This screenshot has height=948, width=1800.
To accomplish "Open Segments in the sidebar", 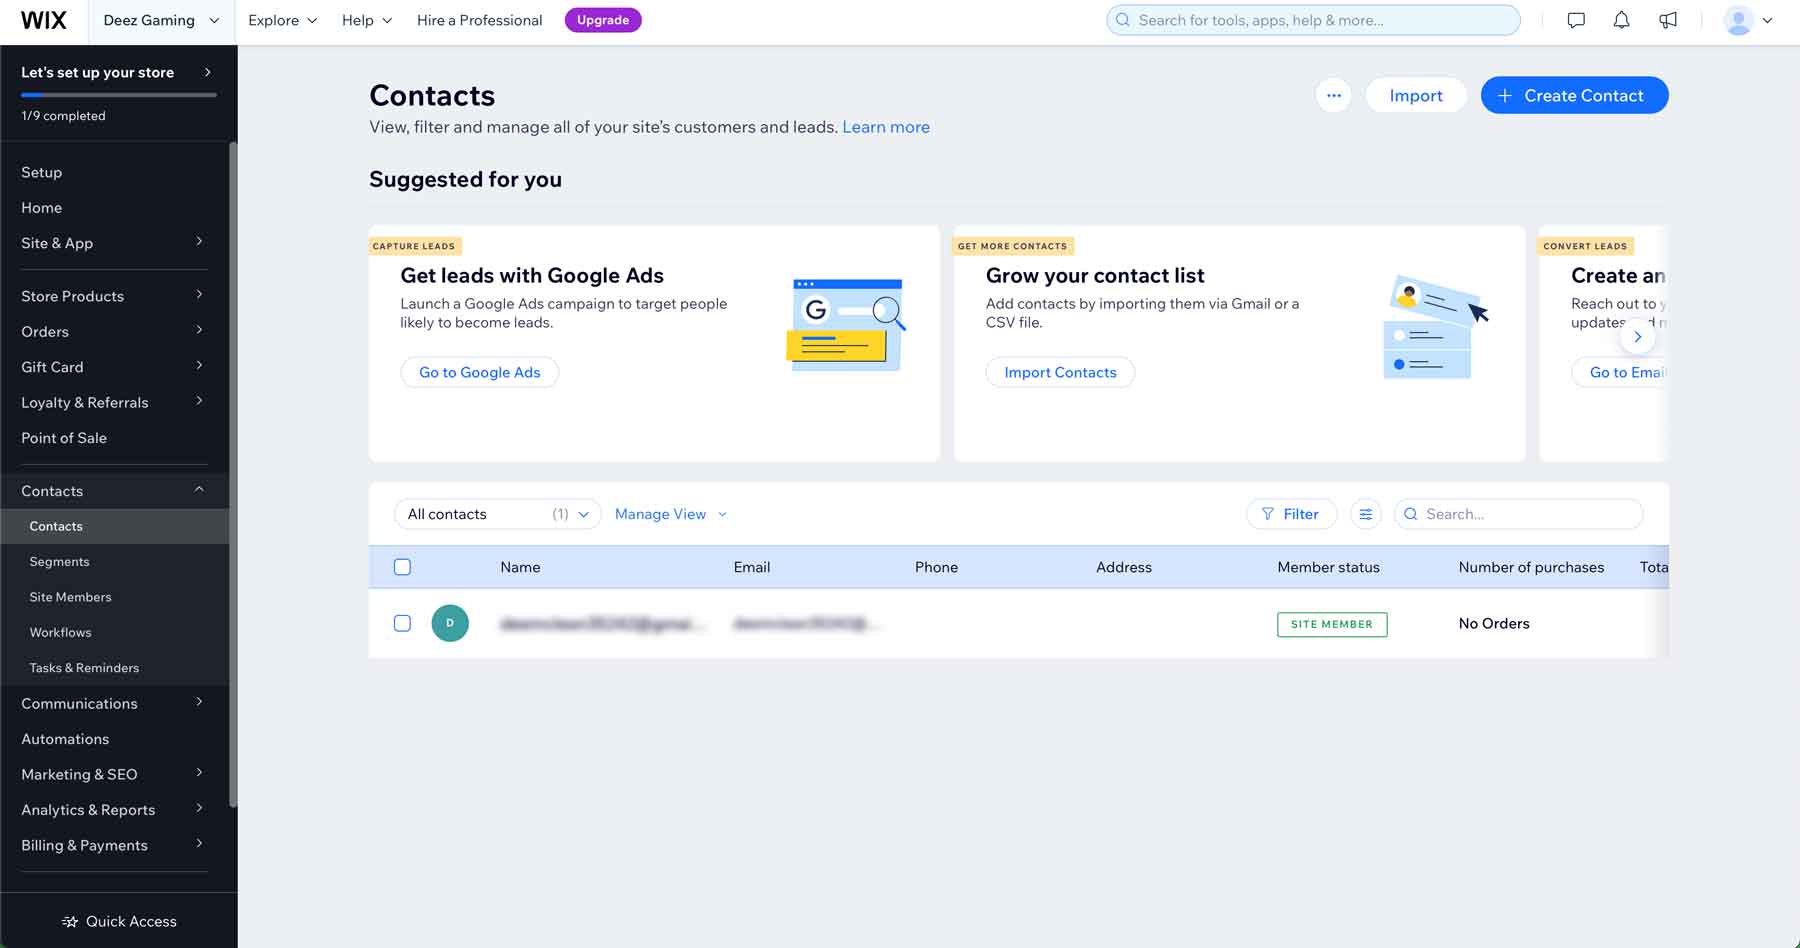I will point(59,562).
